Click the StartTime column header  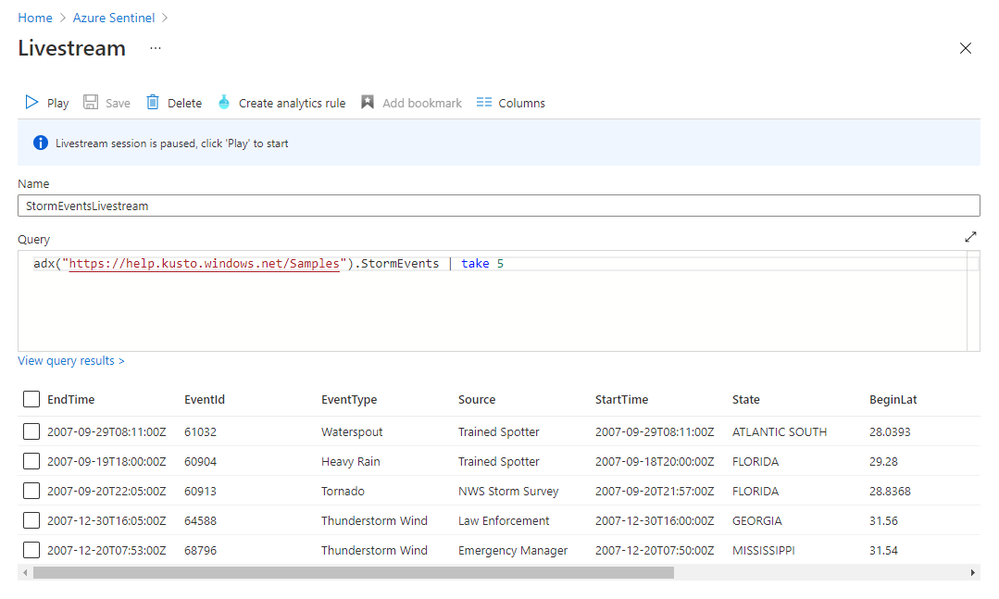[x=621, y=400]
